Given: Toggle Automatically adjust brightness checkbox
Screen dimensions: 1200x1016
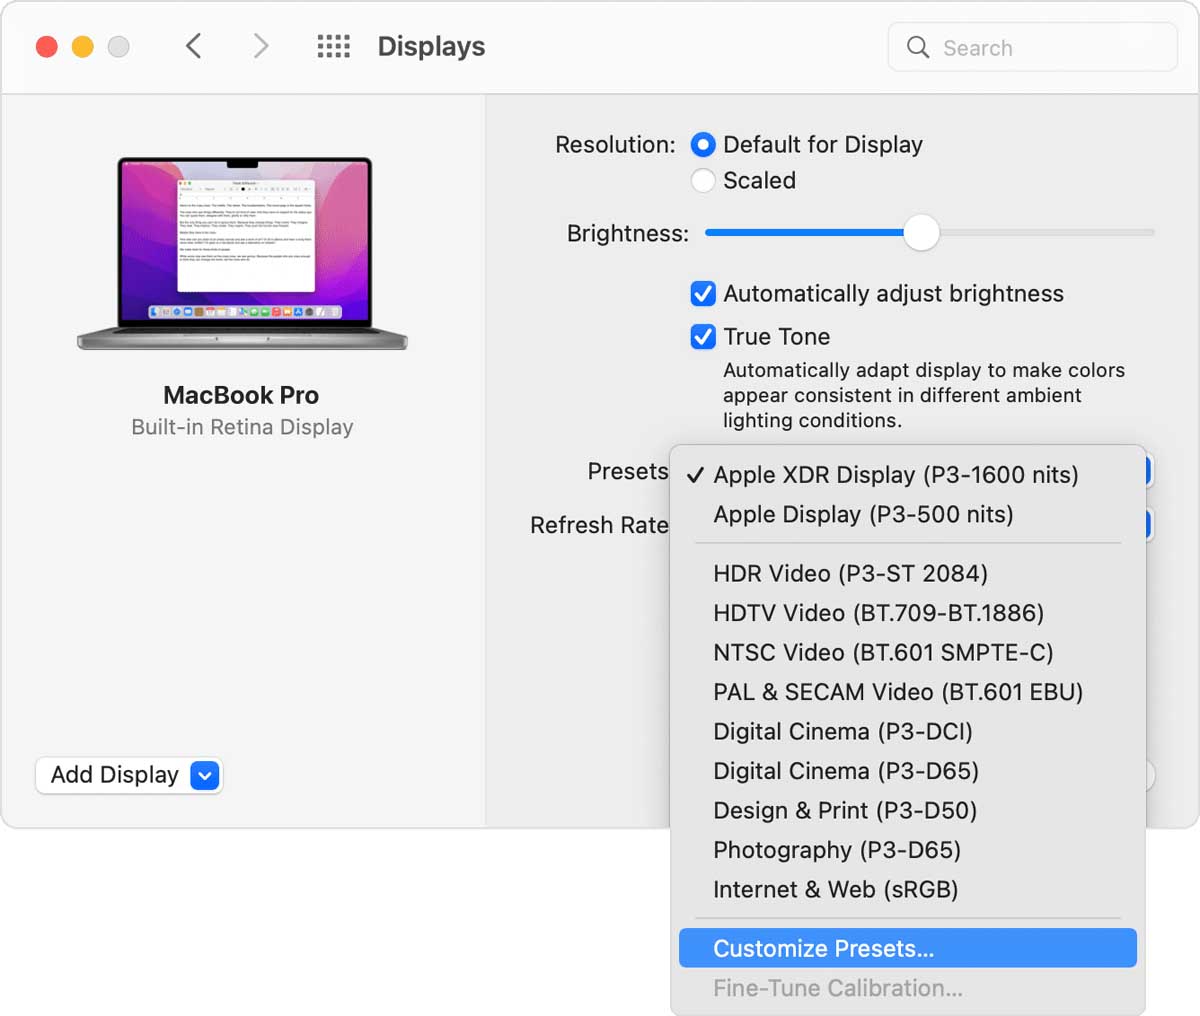Looking at the screenshot, I should pos(703,294).
